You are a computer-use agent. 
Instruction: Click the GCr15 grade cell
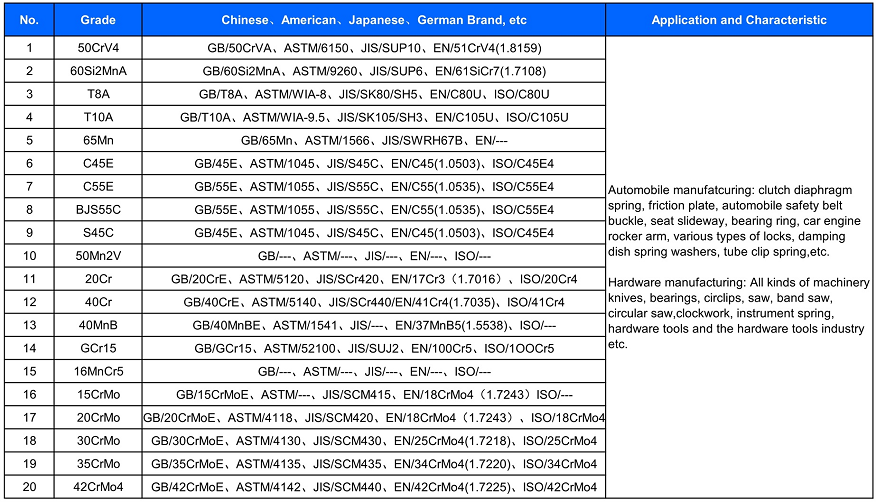click(98, 348)
